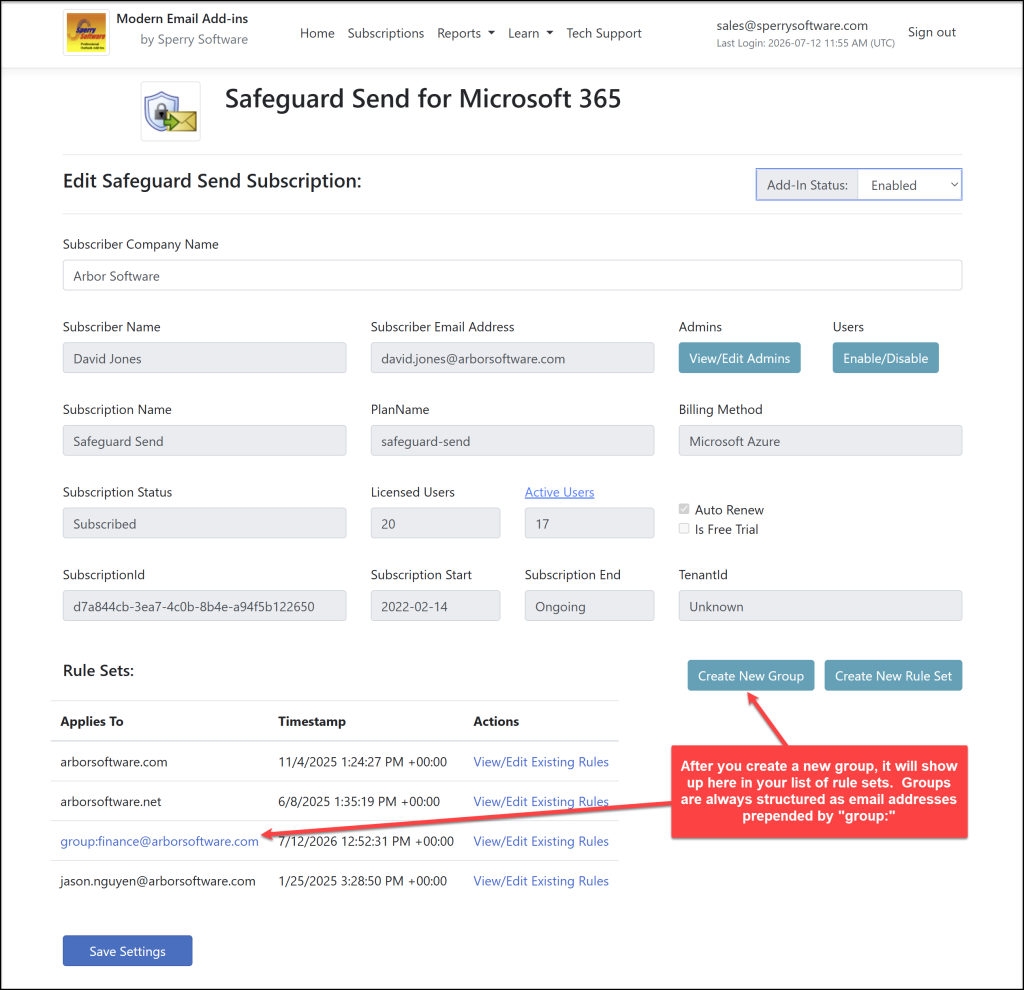Toggle the Auto Renew checkbox

click(684, 509)
